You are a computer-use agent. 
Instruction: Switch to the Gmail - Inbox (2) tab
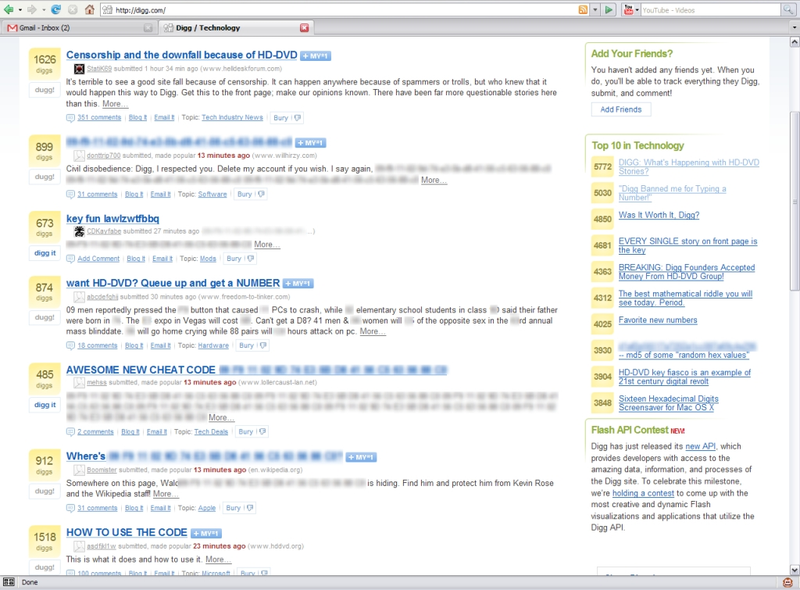pyautogui.click(x=79, y=28)
